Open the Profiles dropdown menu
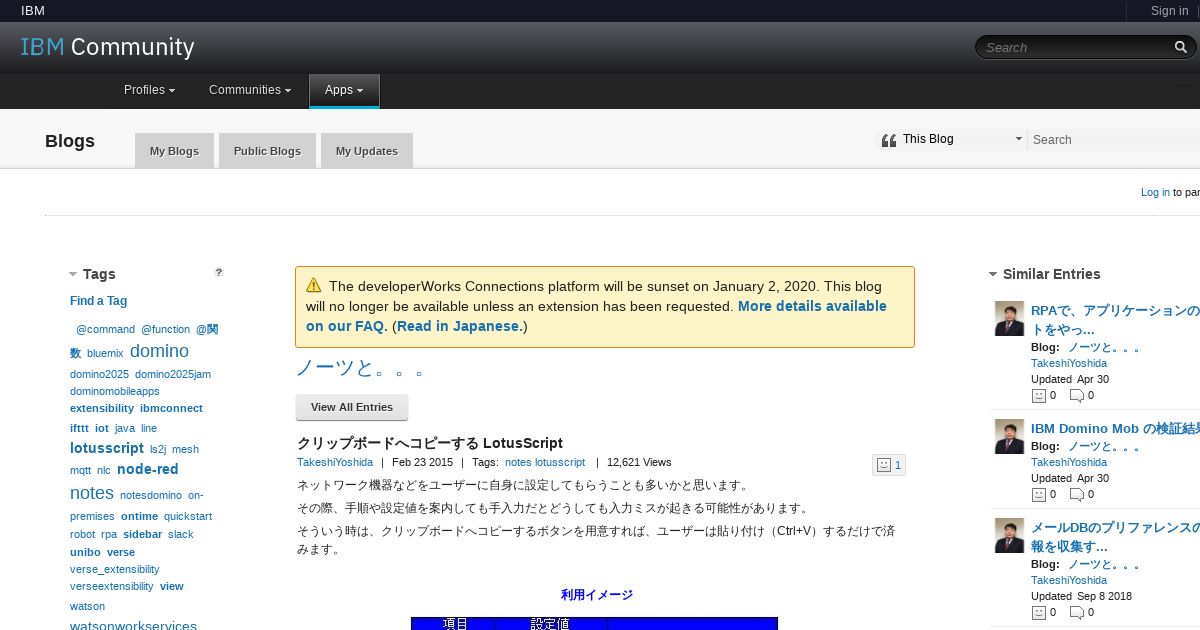Viewport: 1200px width, 630px height. pos(149,90)
